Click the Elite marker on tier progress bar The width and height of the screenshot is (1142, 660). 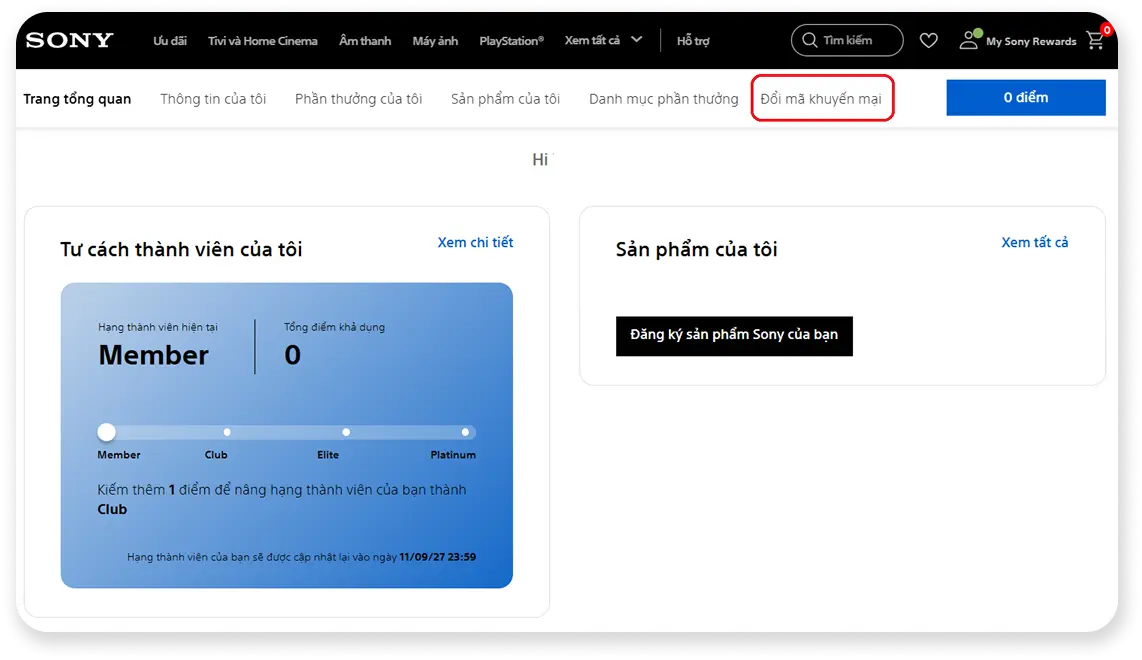[x=346, y=432]
